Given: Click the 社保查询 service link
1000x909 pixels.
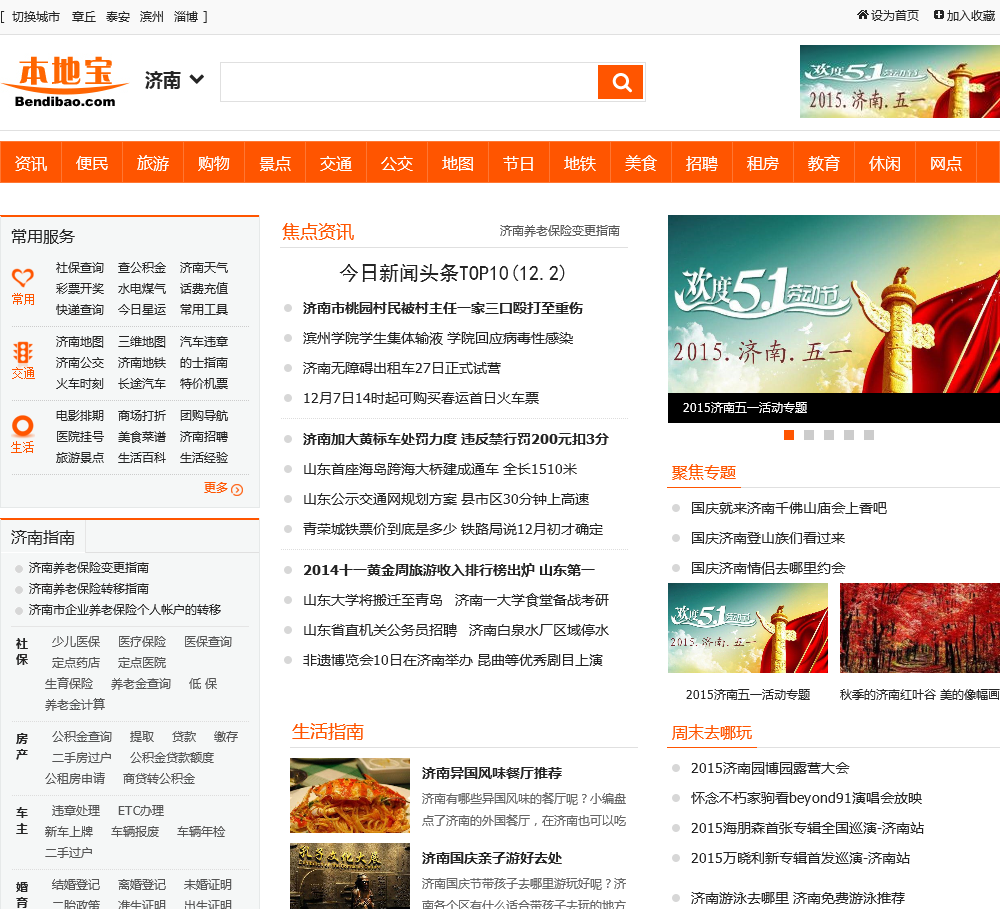Looking at the screenshot, I should [80, 268].
